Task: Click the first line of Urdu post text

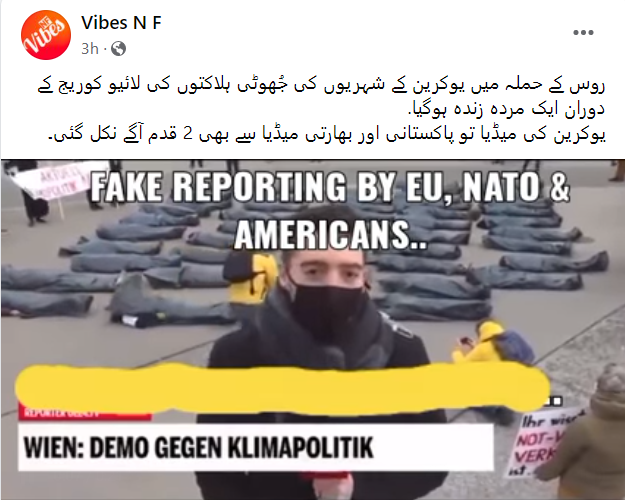Action: coord(321,86)
